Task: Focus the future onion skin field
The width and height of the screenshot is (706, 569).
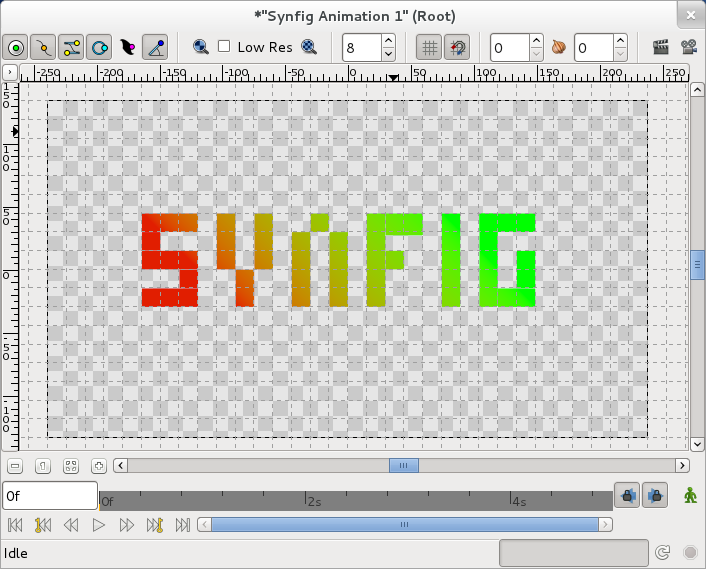Action: point(594,48)
